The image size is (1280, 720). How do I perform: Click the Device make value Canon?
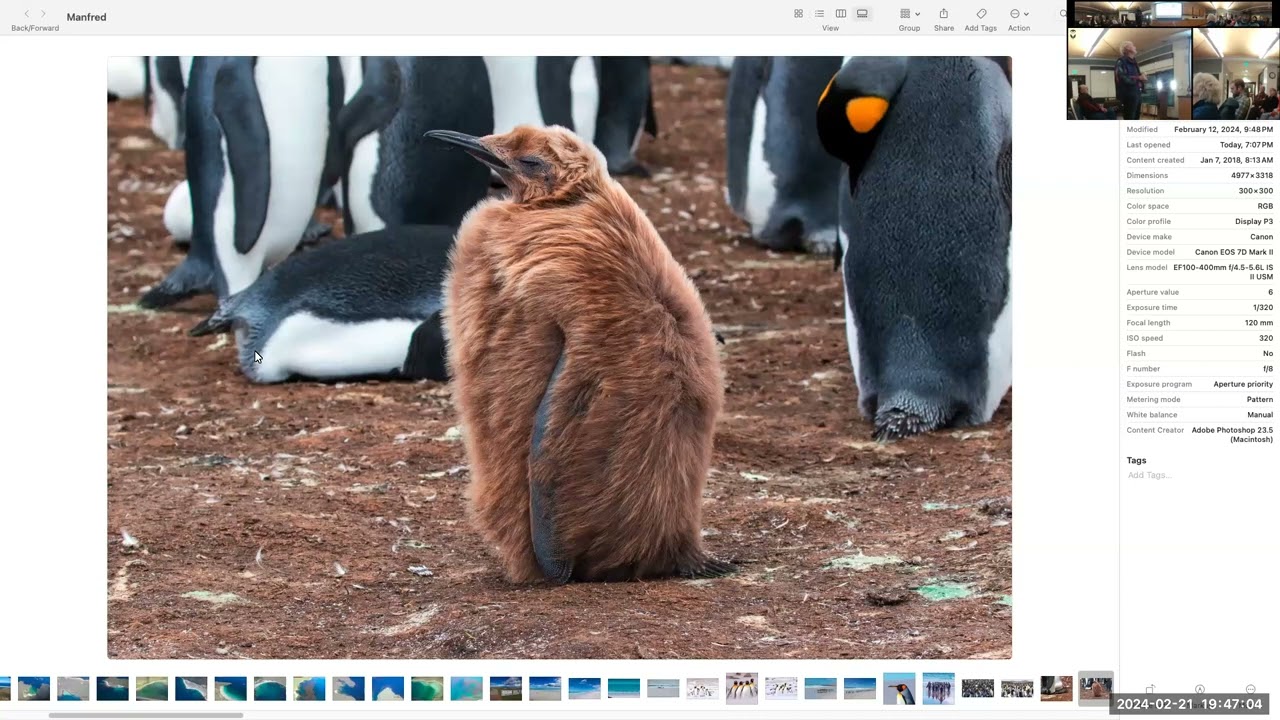[1261, 237]
